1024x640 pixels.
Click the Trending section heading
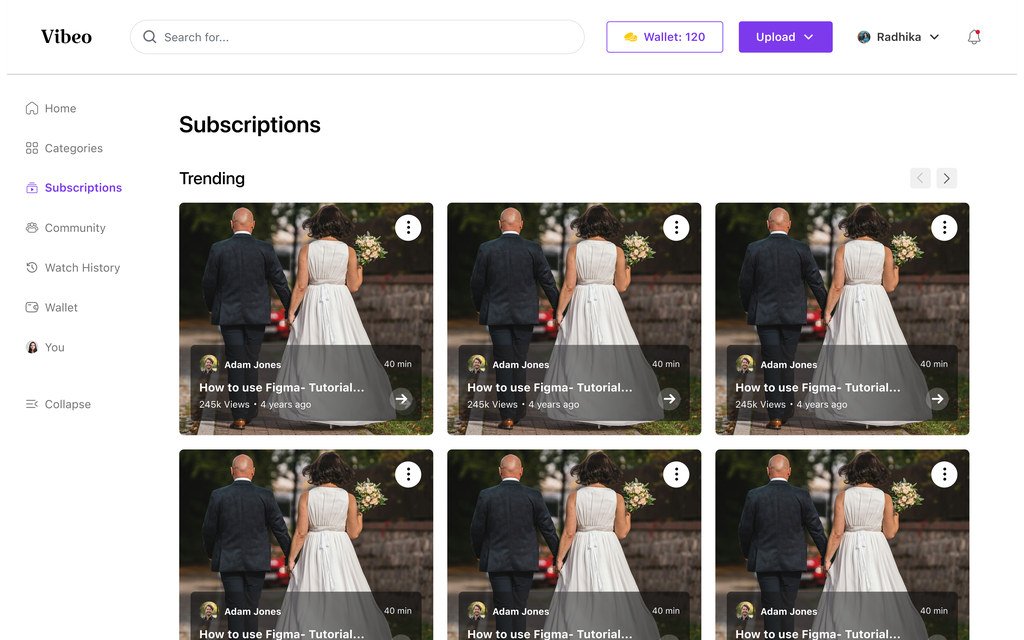pyautogui.click(x=212, y=178)
